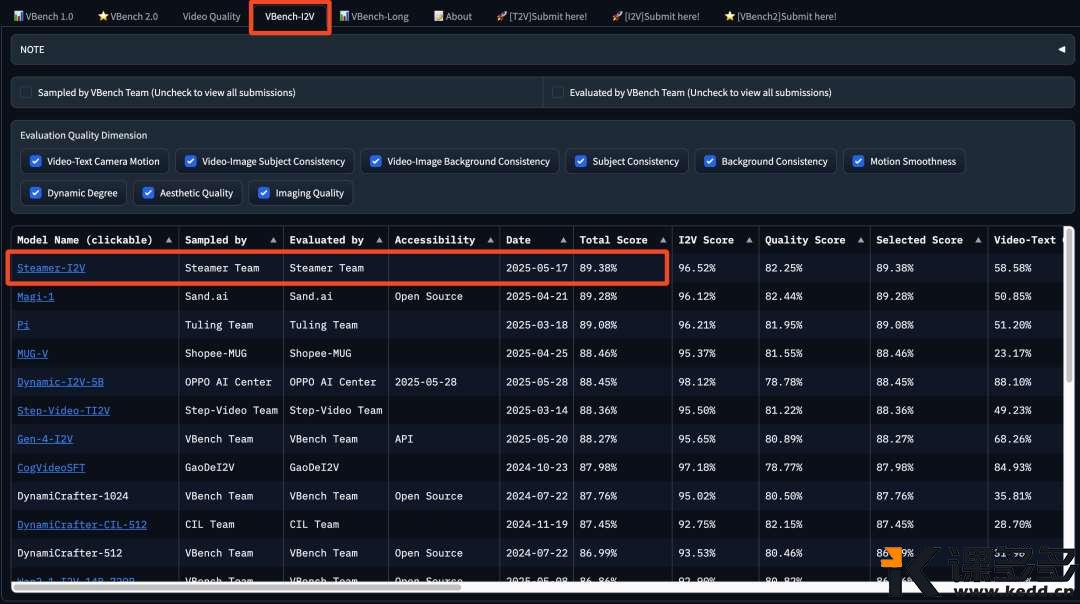Viewport: 1080px width, 604px height.
Task: Sort by Model Name column arrow
Action: (x=169, y=240)
